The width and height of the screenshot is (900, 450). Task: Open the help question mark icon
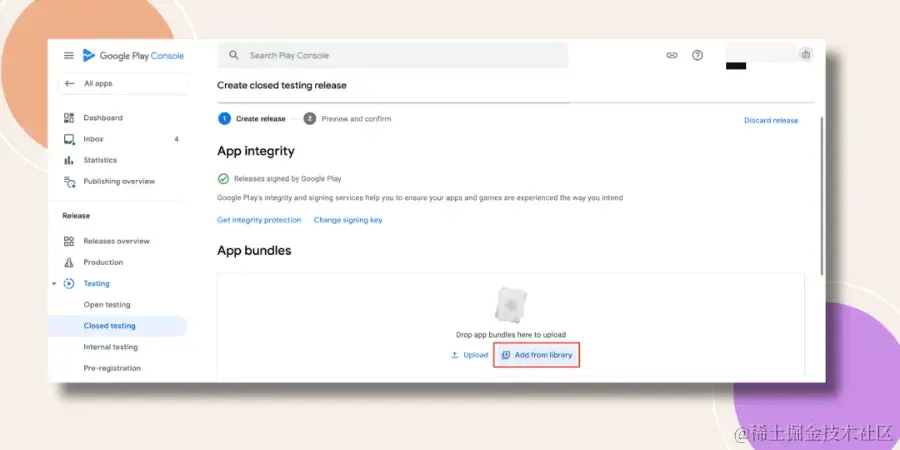(x=697, y=56)
